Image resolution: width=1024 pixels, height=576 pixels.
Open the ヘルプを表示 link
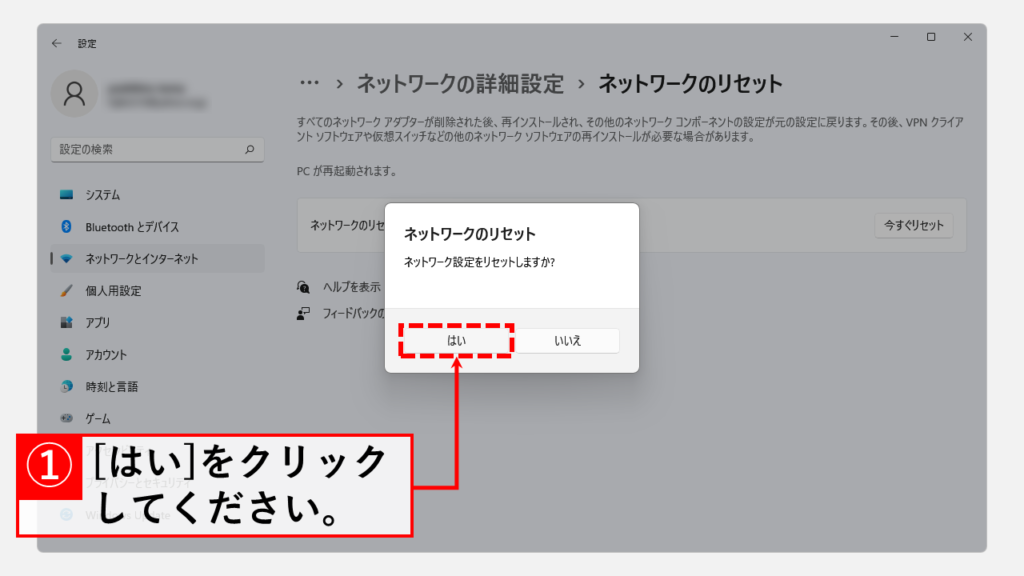point(351,286)
